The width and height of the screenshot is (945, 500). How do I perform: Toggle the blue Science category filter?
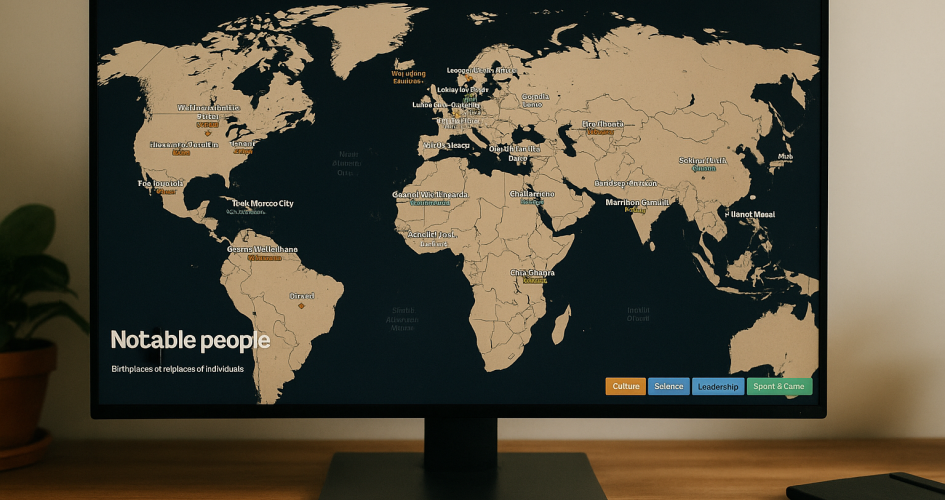[x=668, y=386]
